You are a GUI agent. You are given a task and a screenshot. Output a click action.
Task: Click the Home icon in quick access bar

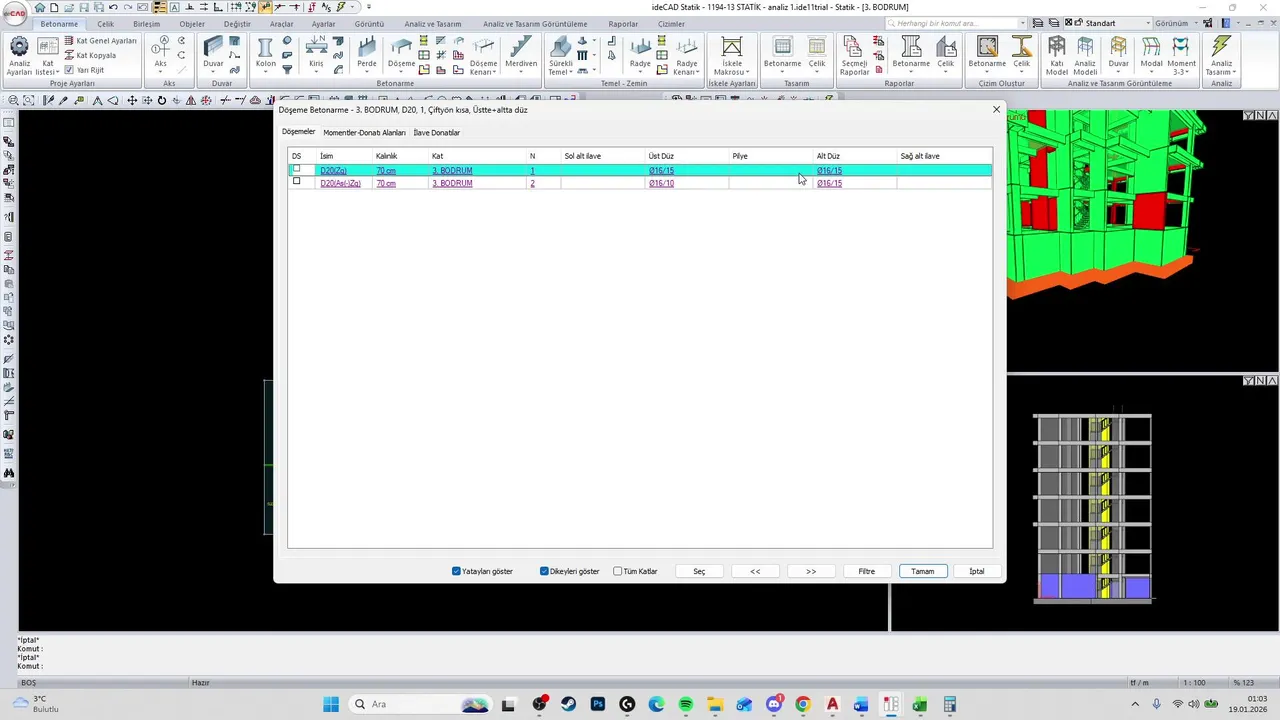pos(40,7)
